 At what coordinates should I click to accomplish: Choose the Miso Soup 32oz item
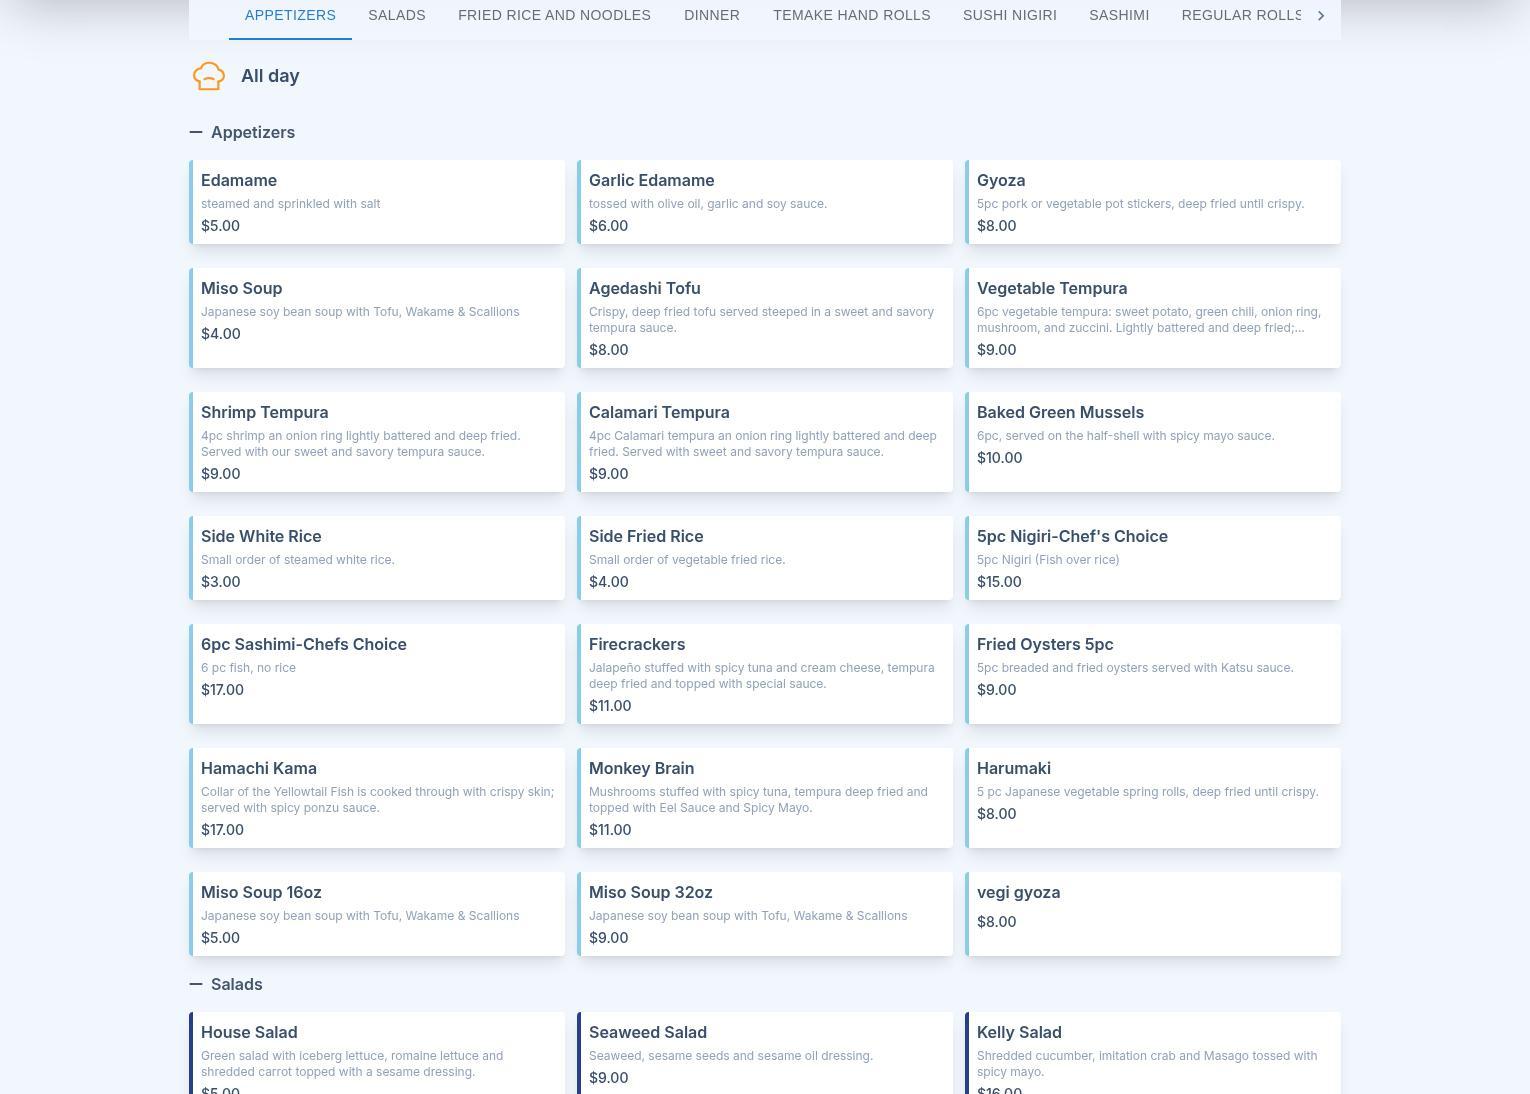tap(766, 914)
